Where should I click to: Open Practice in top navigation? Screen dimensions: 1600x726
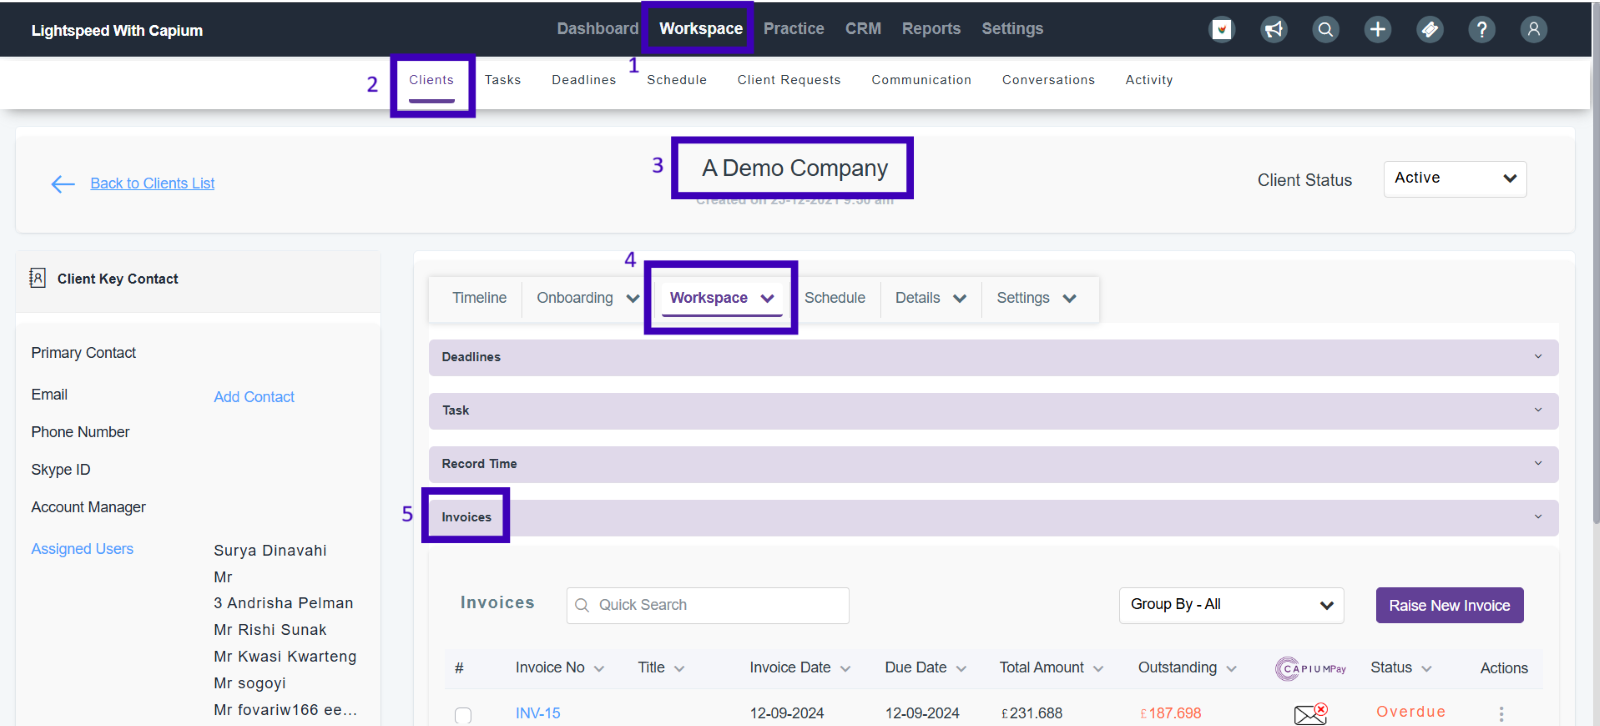794,29
